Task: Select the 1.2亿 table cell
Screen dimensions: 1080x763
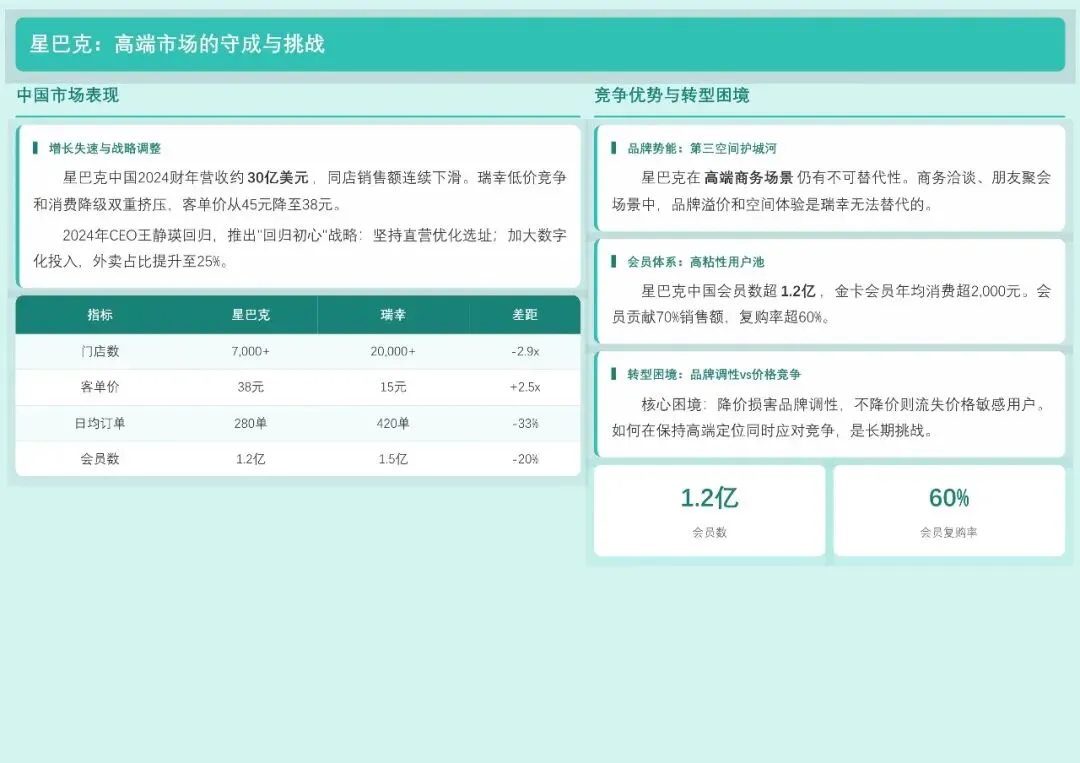Action: (251, 459)
